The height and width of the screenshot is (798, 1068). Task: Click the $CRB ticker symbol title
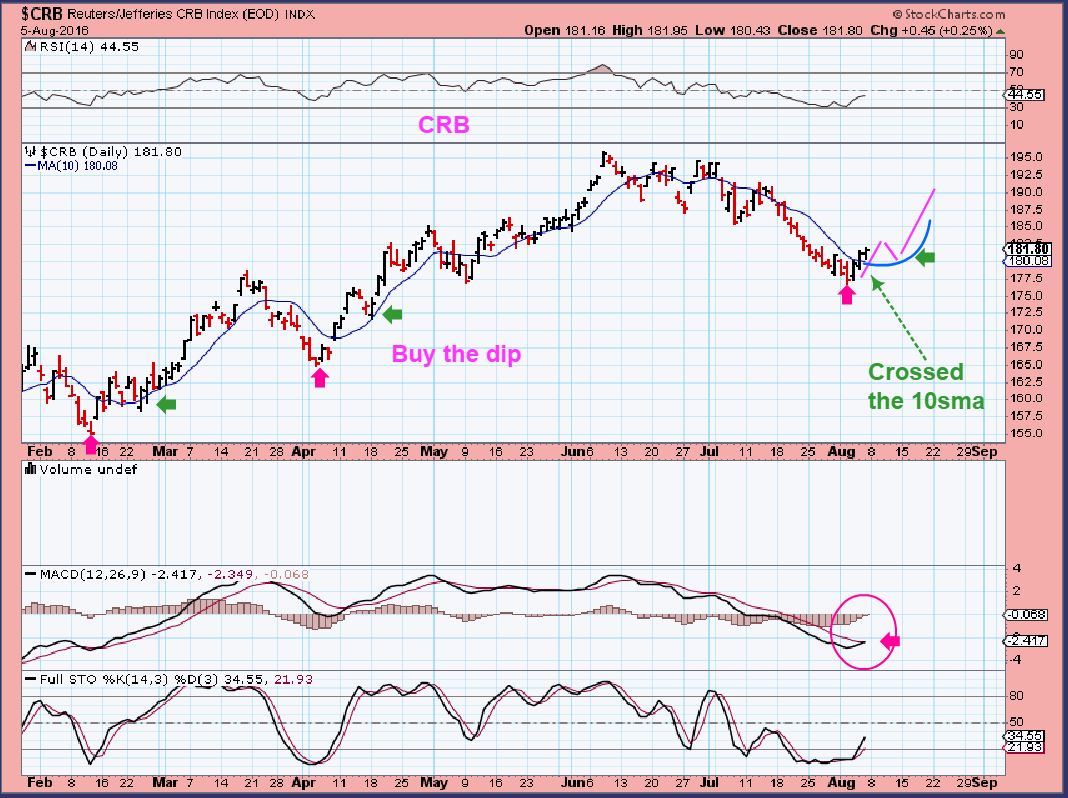[x=43, y=14]
